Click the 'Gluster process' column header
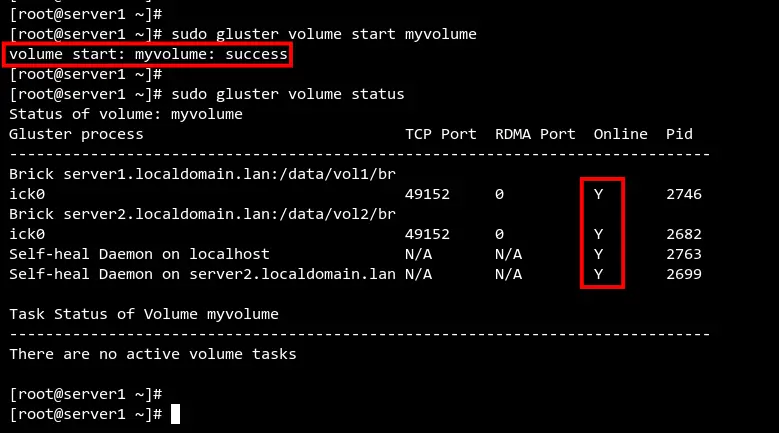Viewport: 779px width, 433px height. coord(76,134)
